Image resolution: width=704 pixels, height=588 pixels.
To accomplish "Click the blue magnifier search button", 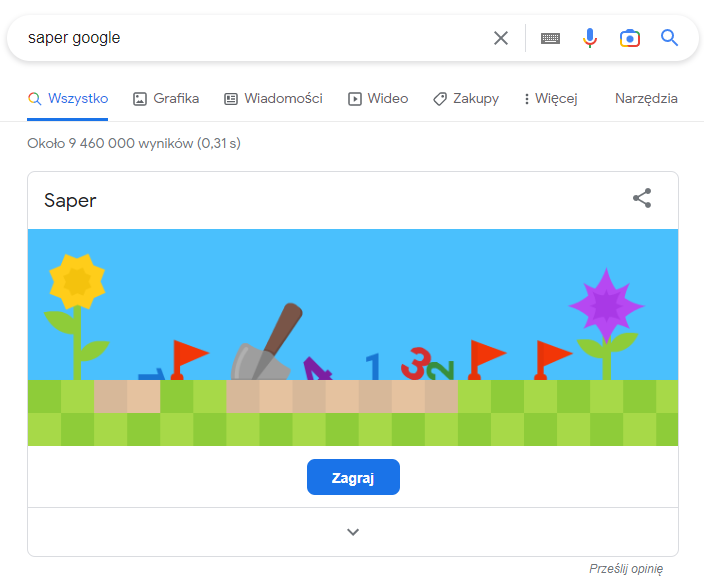I will [x=669, y=38].
